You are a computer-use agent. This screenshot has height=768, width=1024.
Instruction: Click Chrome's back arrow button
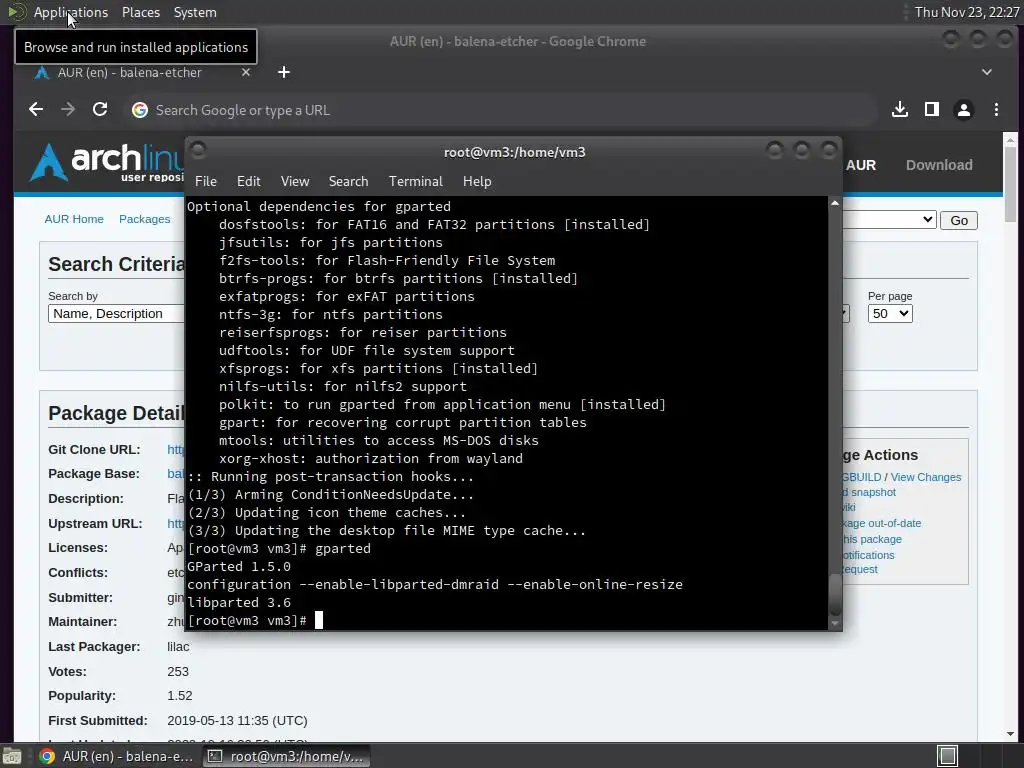[36, 110]
